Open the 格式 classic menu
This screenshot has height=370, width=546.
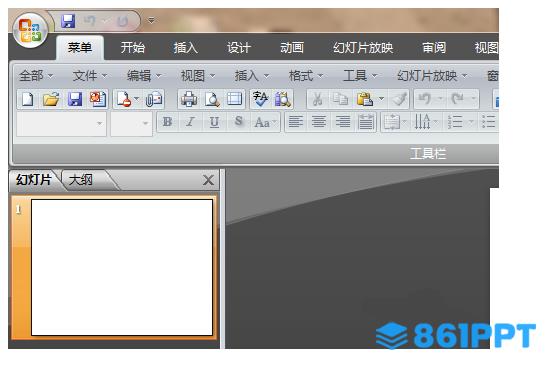[306, 76]
